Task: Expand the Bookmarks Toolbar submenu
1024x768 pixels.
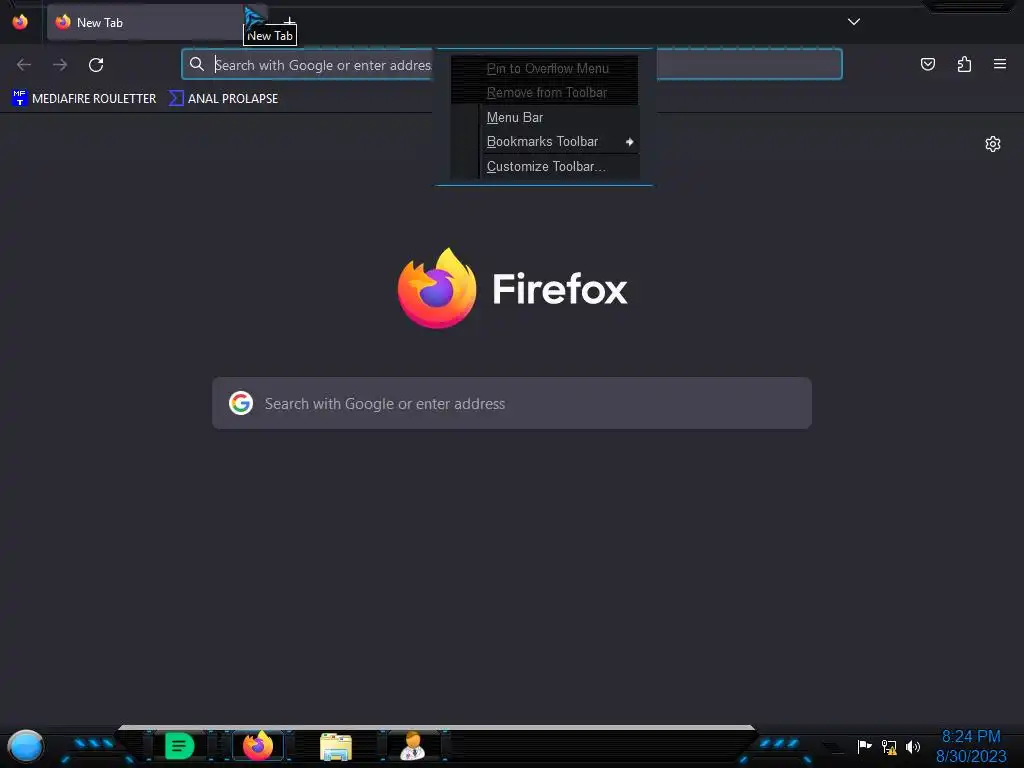Action: tap(545, 142)
